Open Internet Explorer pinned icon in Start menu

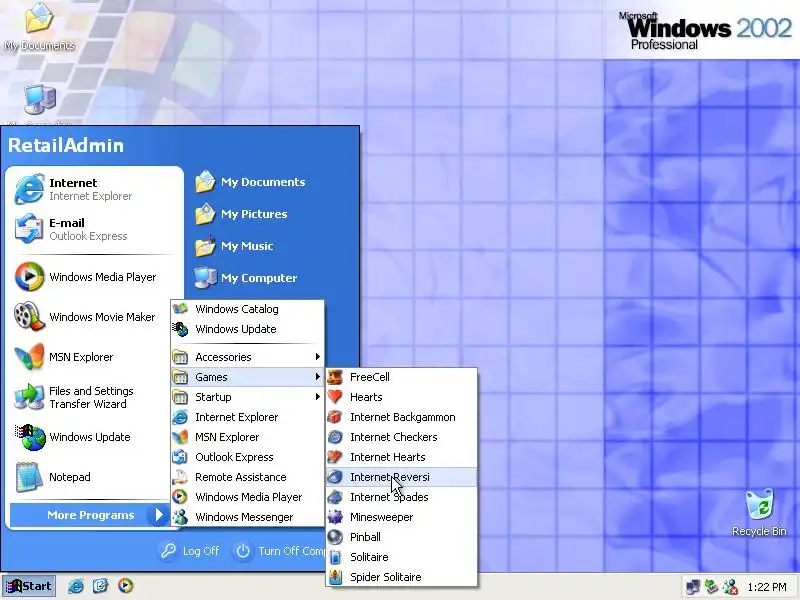pos(29,189)
